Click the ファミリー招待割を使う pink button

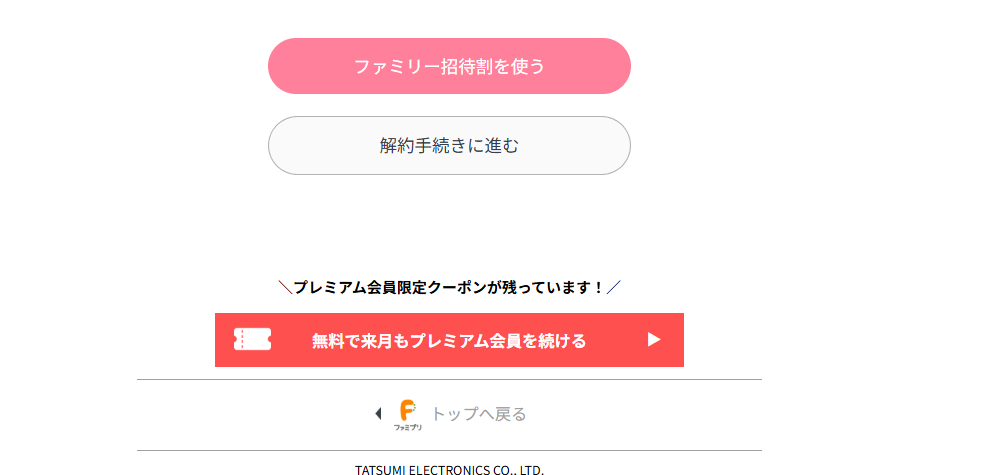click(449, 66)
